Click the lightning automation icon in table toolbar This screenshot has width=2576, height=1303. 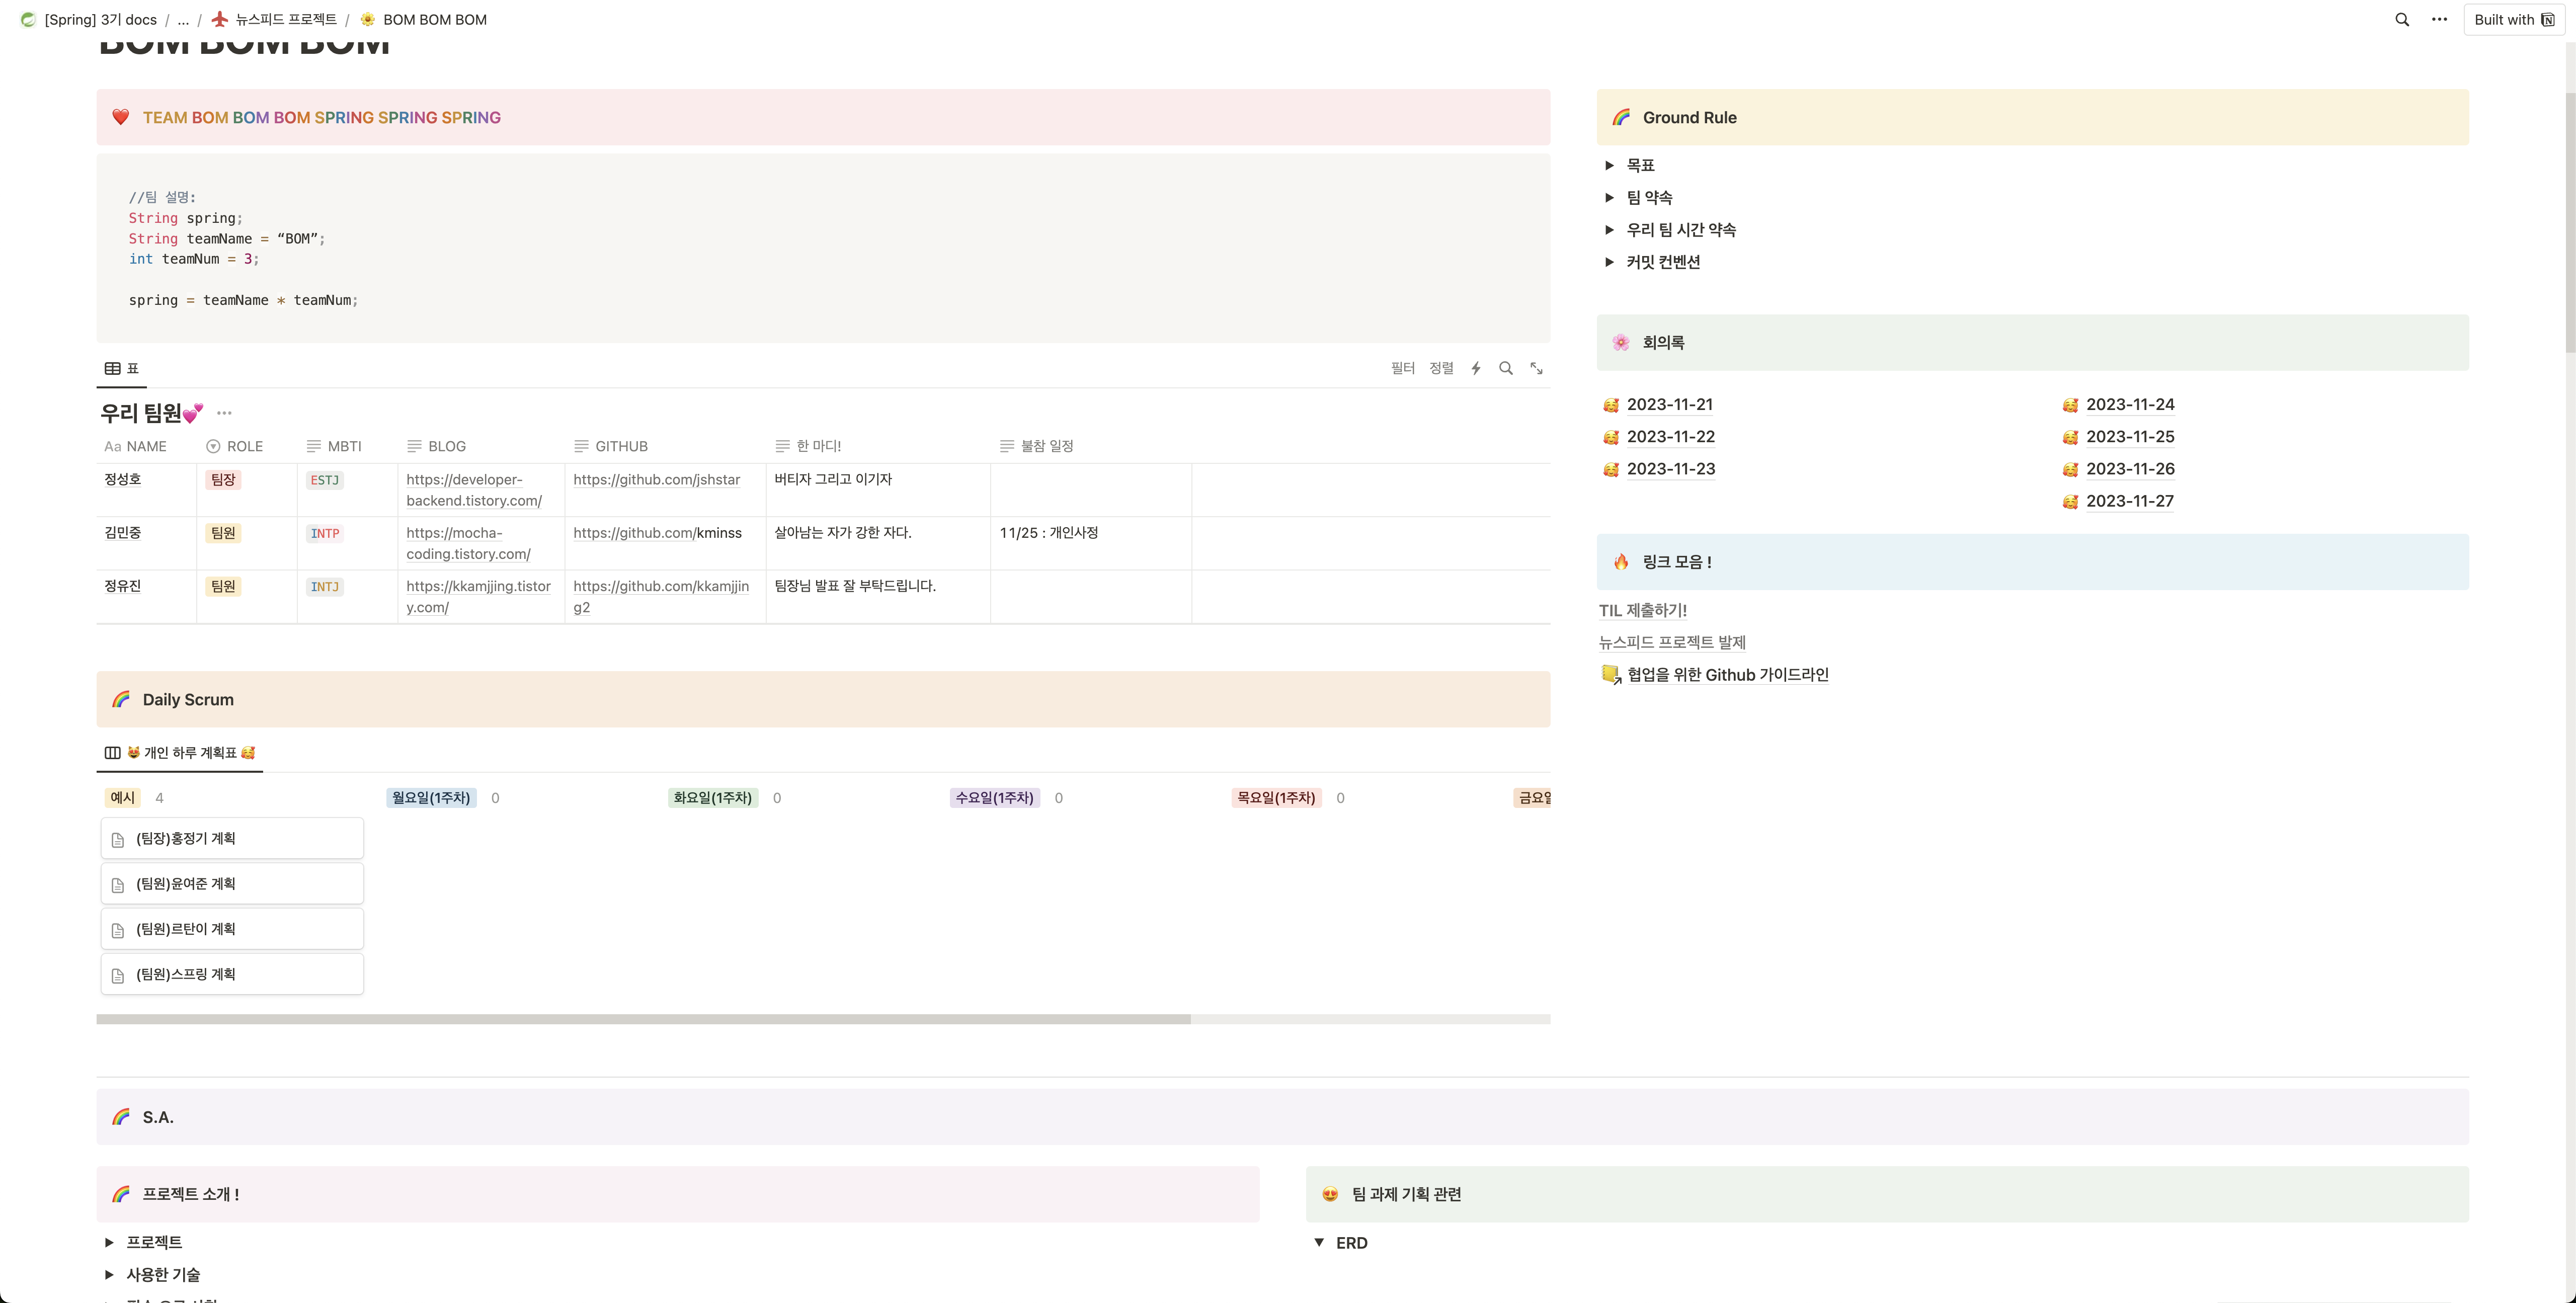point(1475,369)
